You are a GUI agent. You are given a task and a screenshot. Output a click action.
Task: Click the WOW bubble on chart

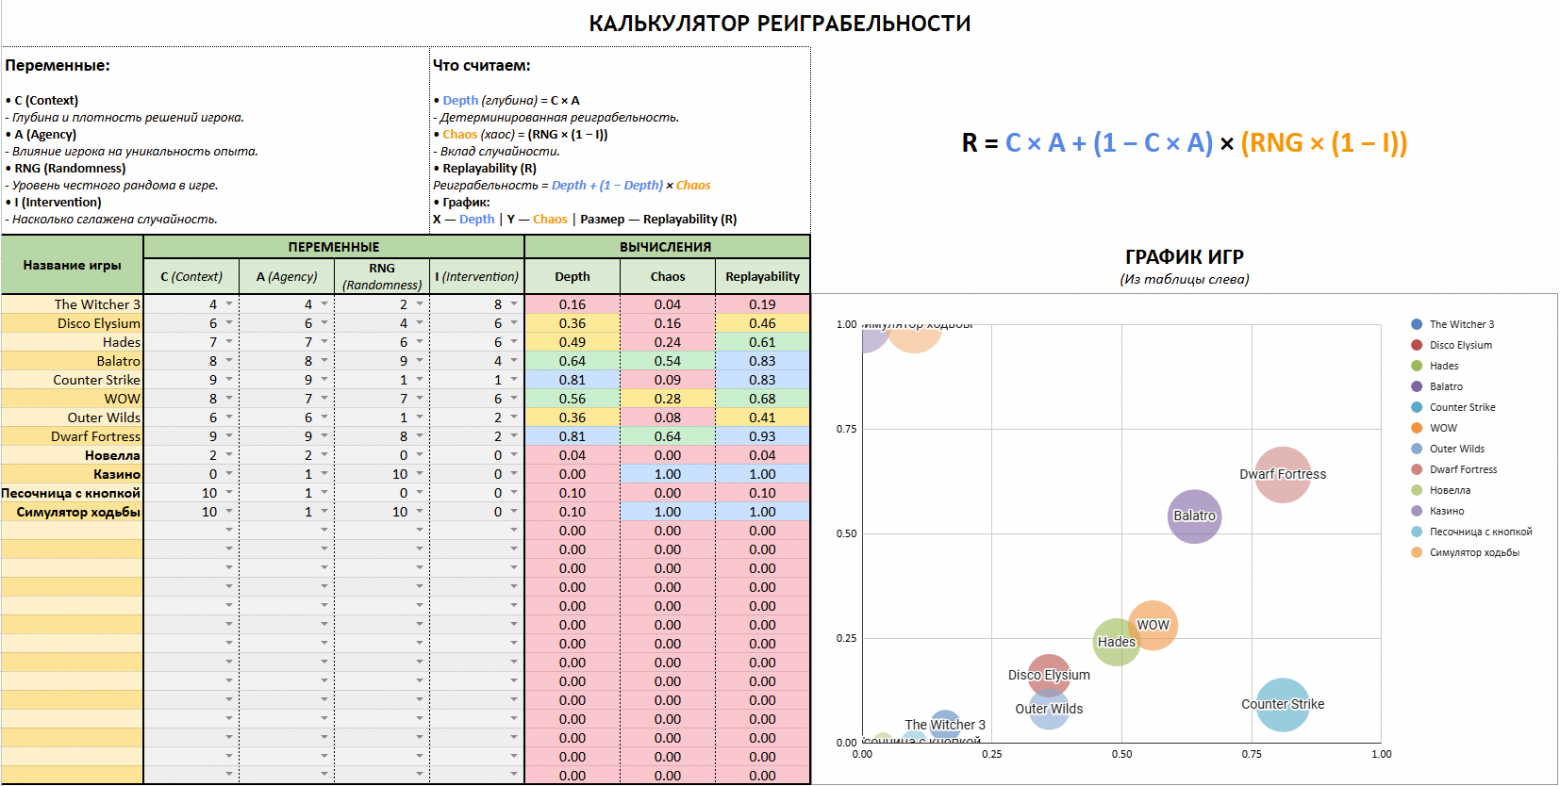(x=1153, y=625)
